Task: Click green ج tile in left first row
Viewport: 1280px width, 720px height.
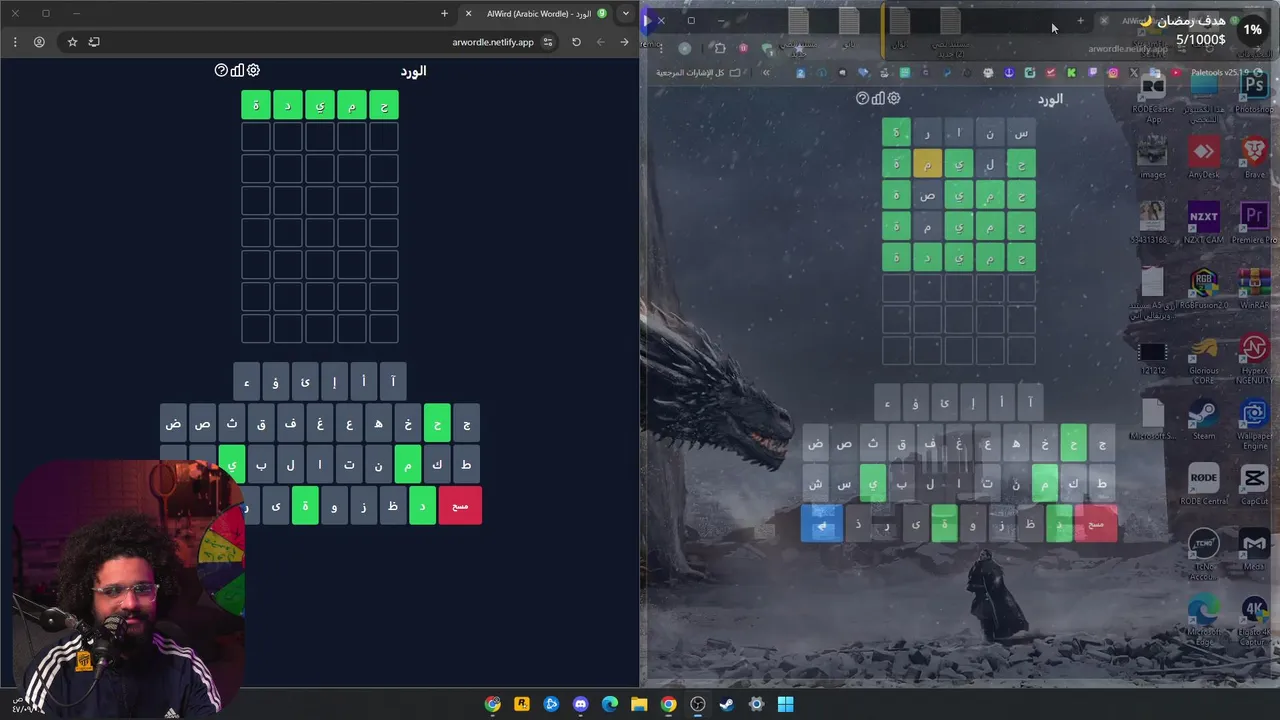Action: 384,105
